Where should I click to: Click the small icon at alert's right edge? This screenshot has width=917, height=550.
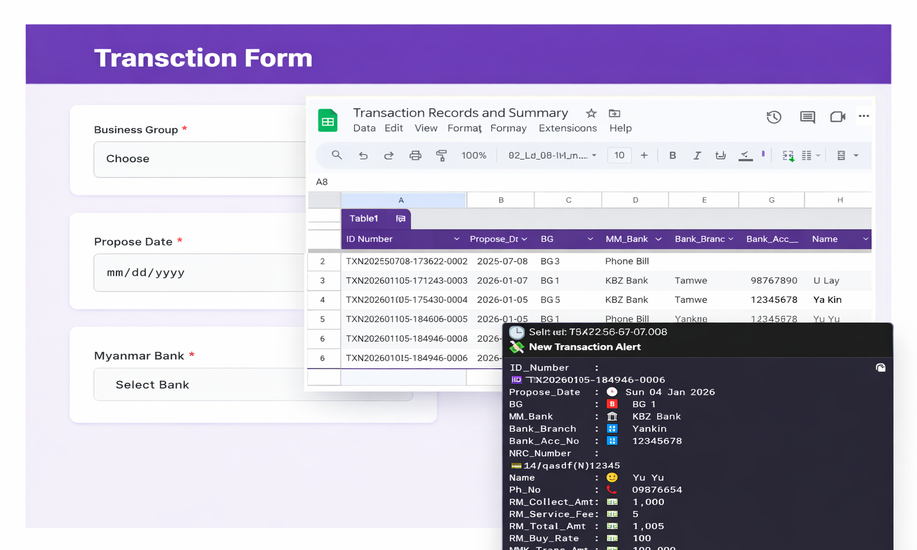click(880, 367)
